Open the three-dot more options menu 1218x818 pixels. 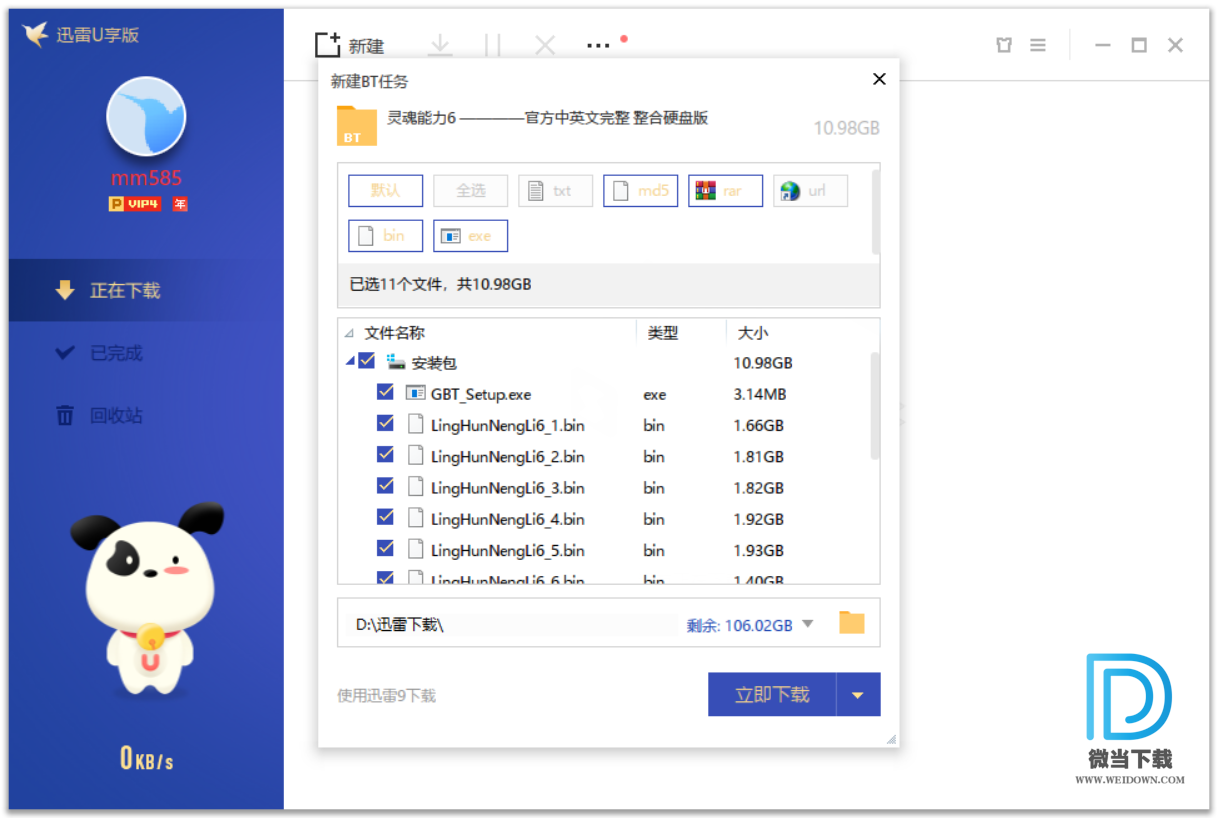coord(598,45)
